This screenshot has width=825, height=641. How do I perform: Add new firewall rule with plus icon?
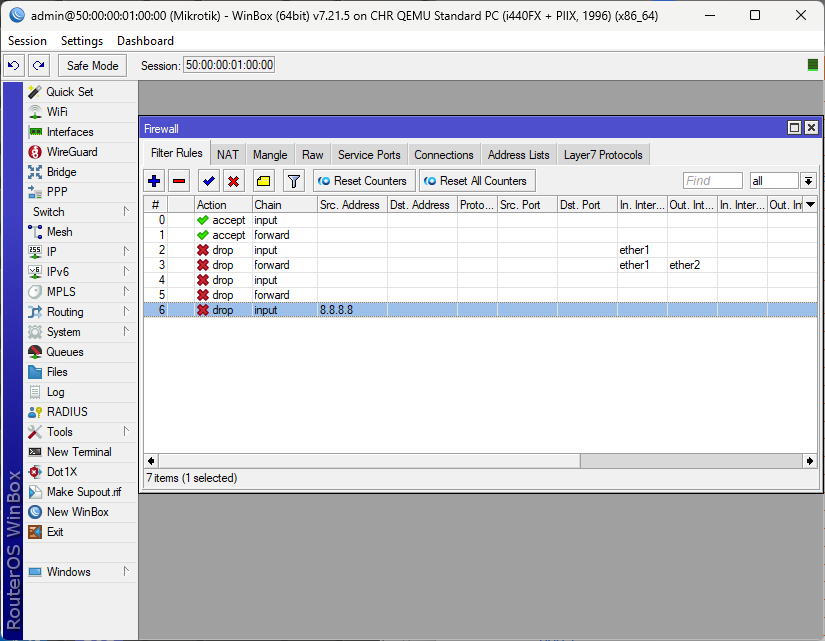pos(154,181)
